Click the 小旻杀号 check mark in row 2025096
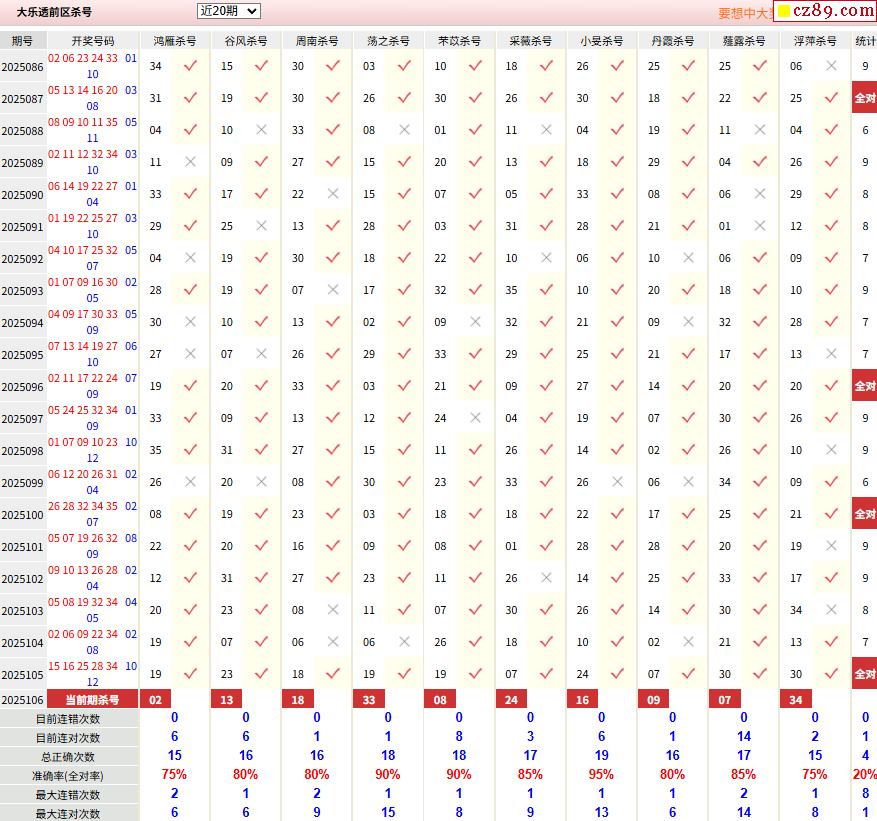The image size is (877, 821). (617, 386)
